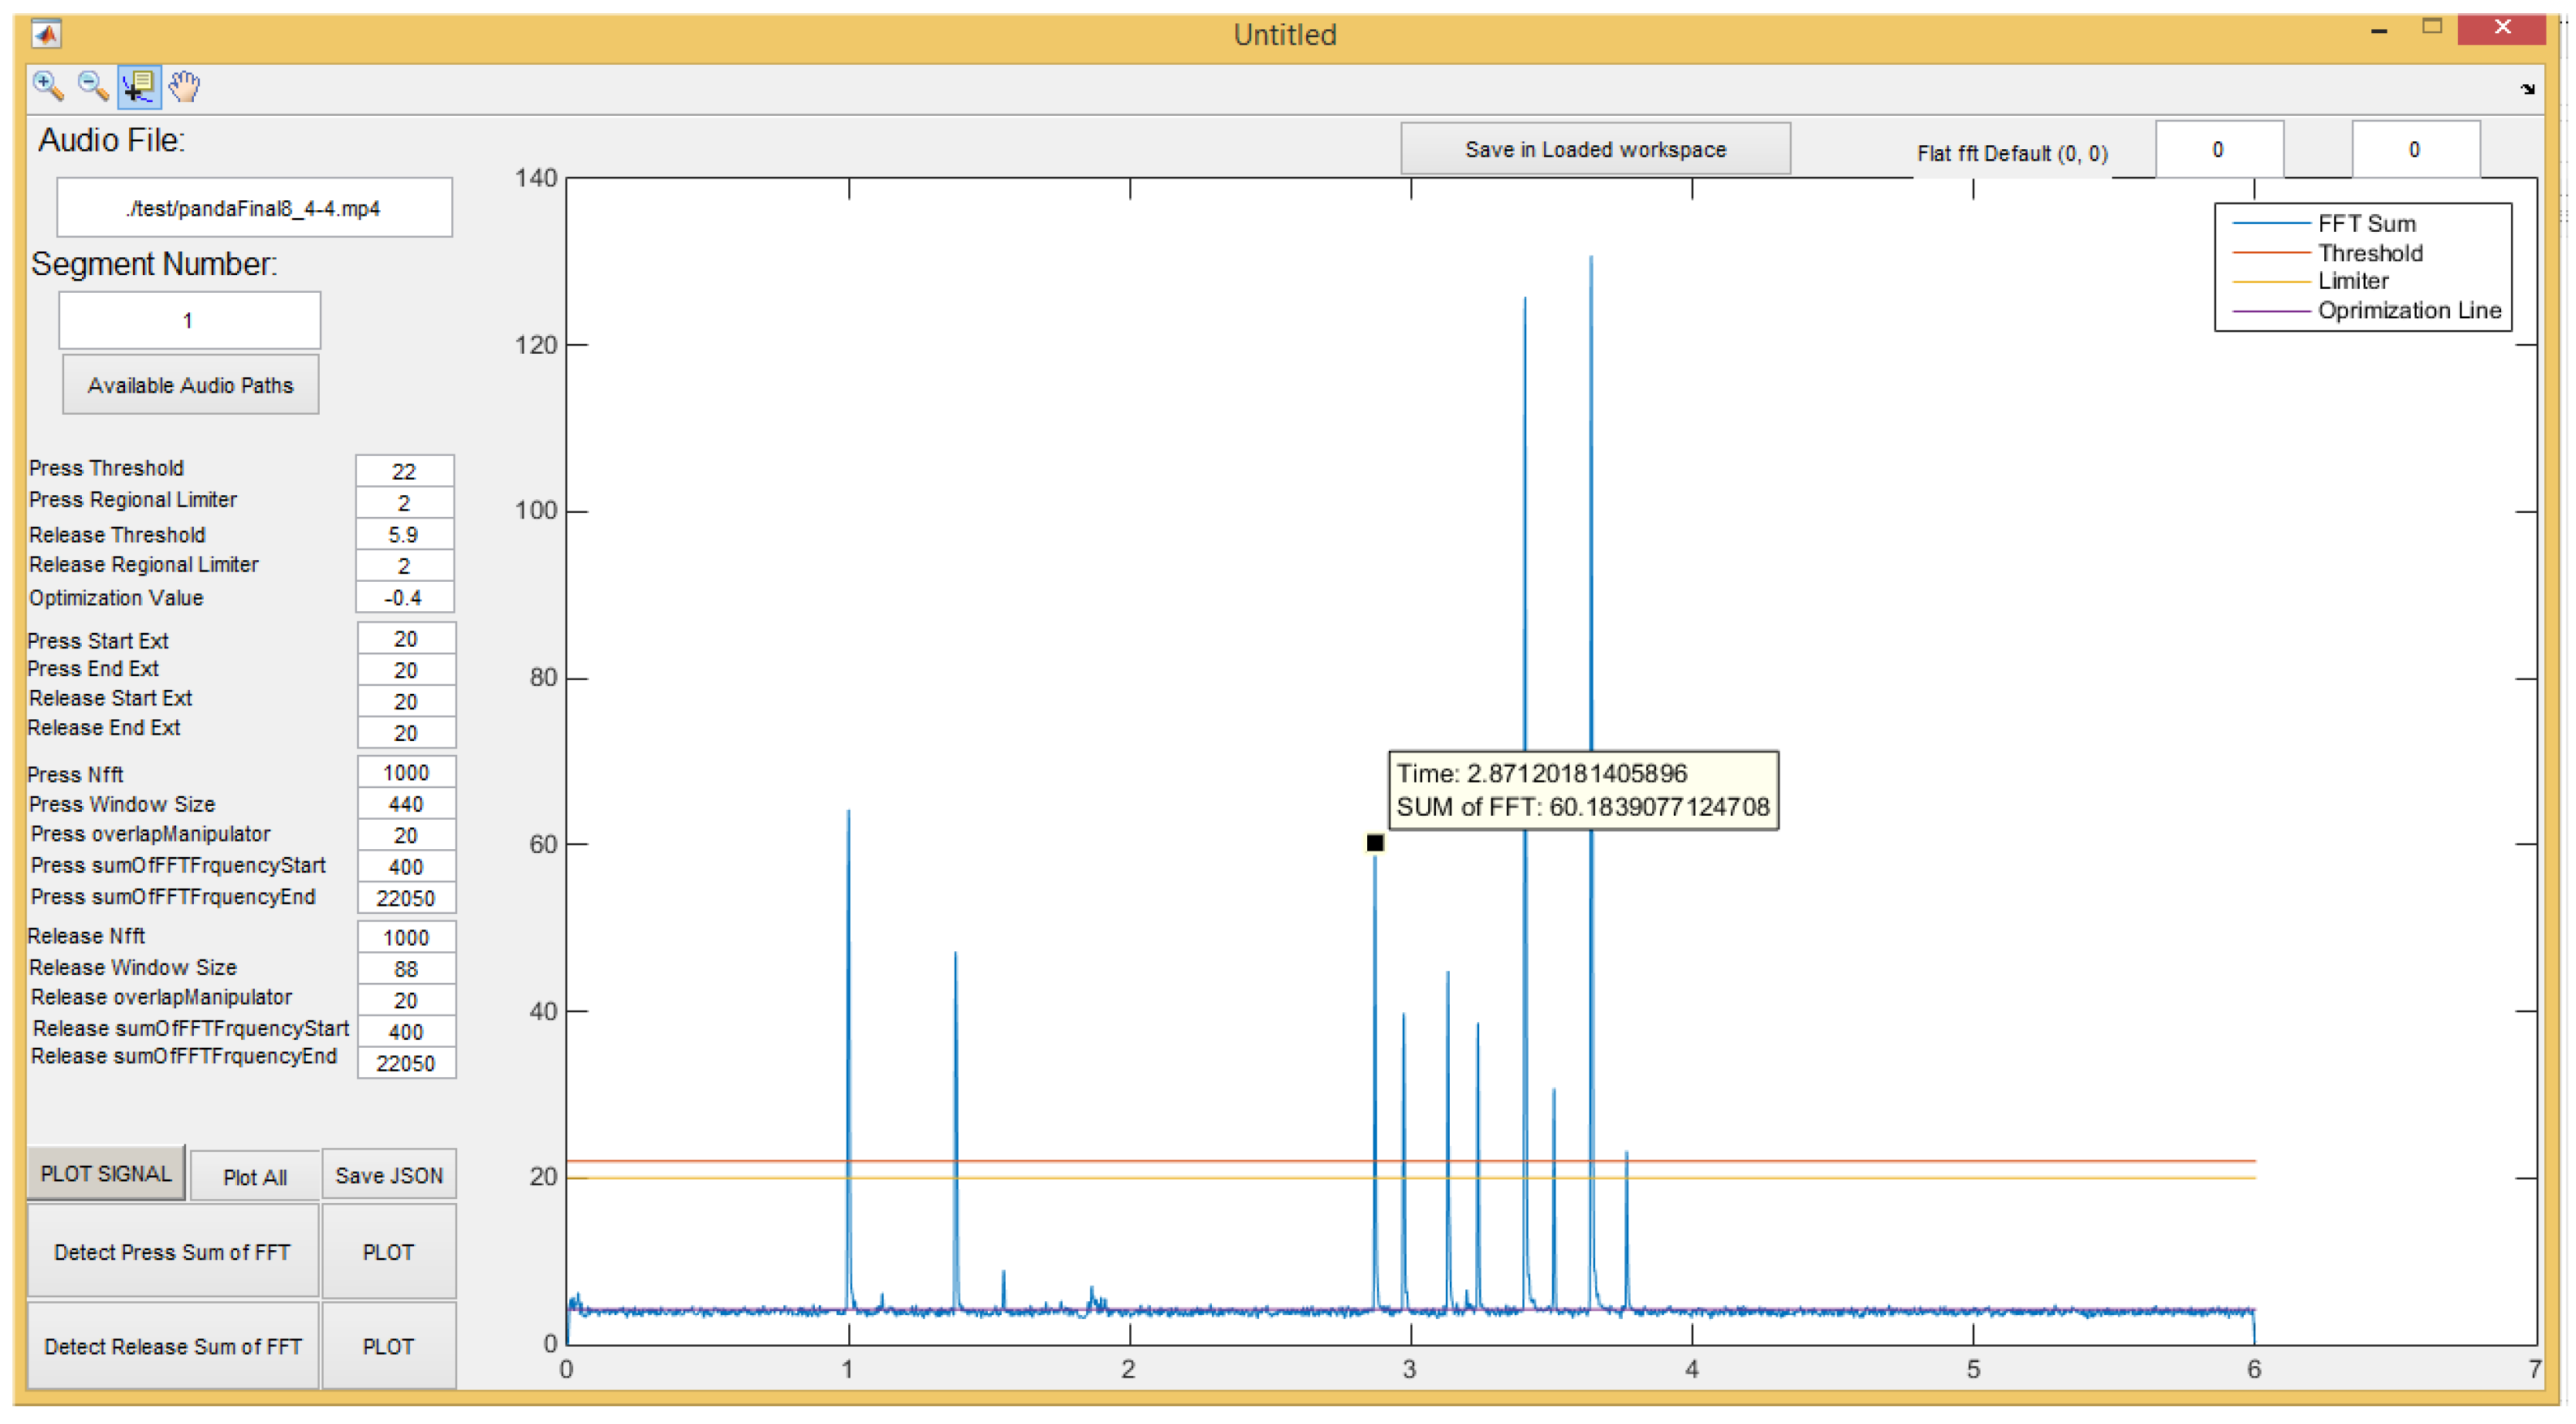Run Detect Press Sum of FFT
The height and width of the screenshot is (1424, 2576).
[172, 1252]
